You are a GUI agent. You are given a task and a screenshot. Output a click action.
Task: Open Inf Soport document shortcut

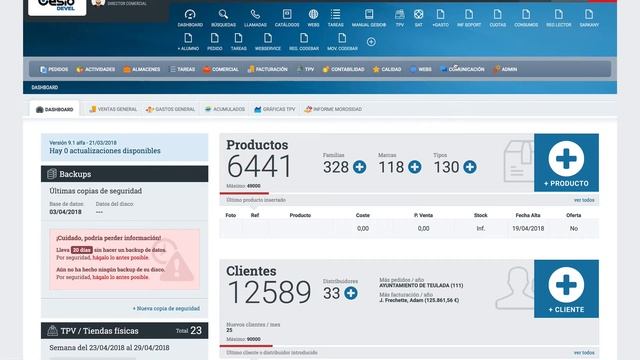tap(469, 18)
